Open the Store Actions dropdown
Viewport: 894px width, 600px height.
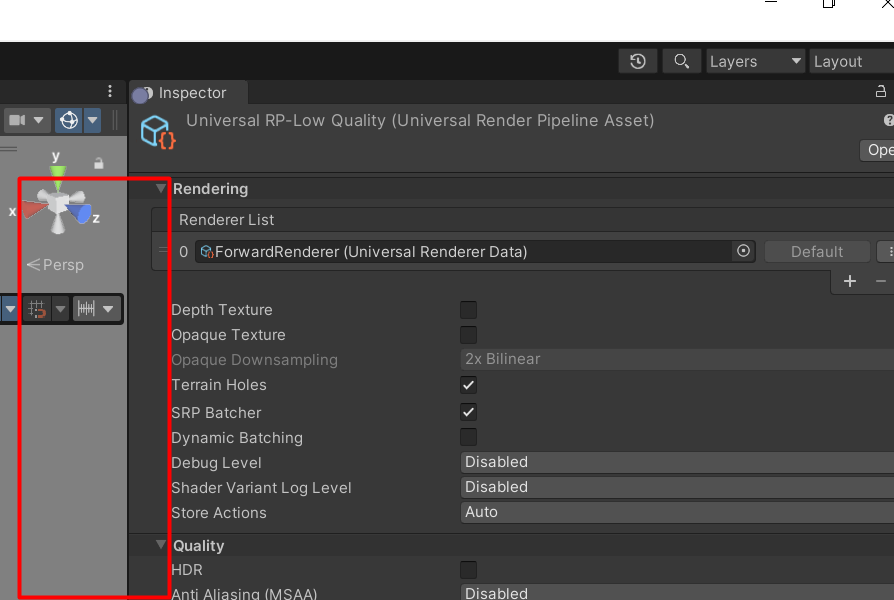tap(677, 513)
